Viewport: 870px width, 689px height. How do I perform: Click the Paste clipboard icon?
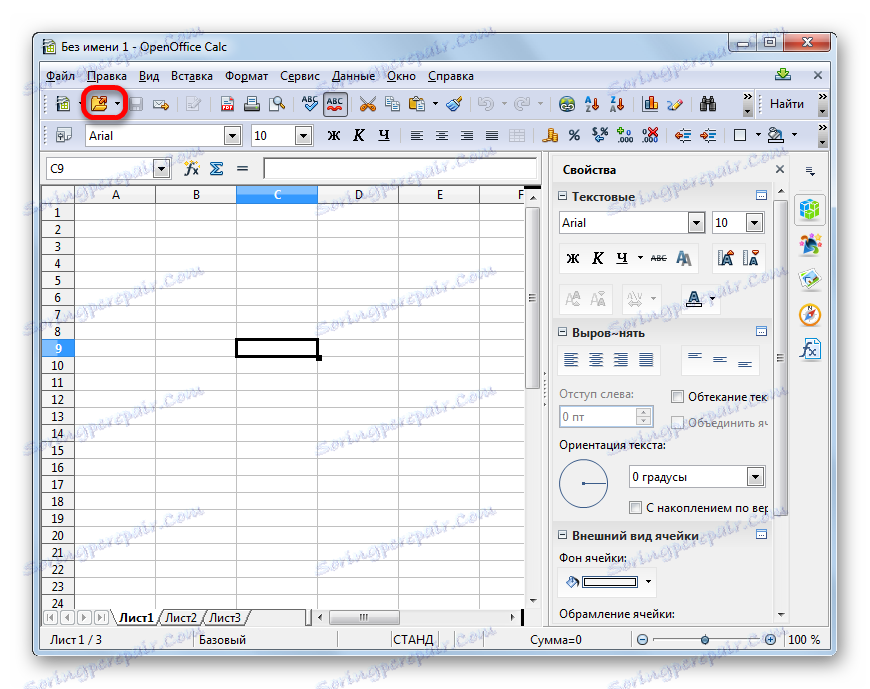[x=417, y=104]
